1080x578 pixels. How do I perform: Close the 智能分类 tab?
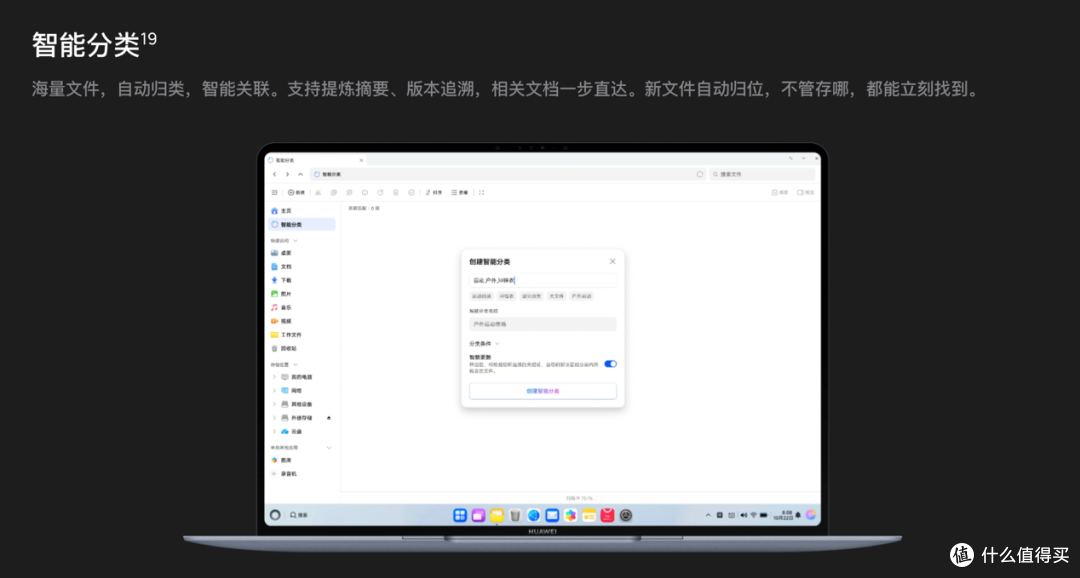click(361, 160)
